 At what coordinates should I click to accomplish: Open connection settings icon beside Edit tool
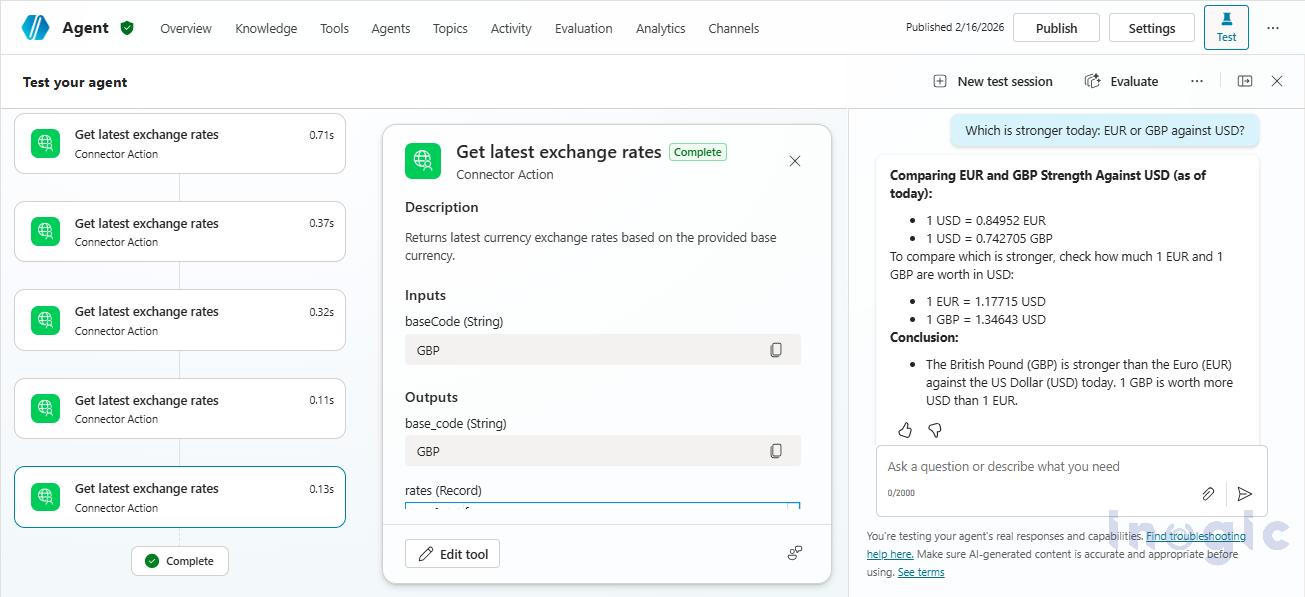pos(794,552)
